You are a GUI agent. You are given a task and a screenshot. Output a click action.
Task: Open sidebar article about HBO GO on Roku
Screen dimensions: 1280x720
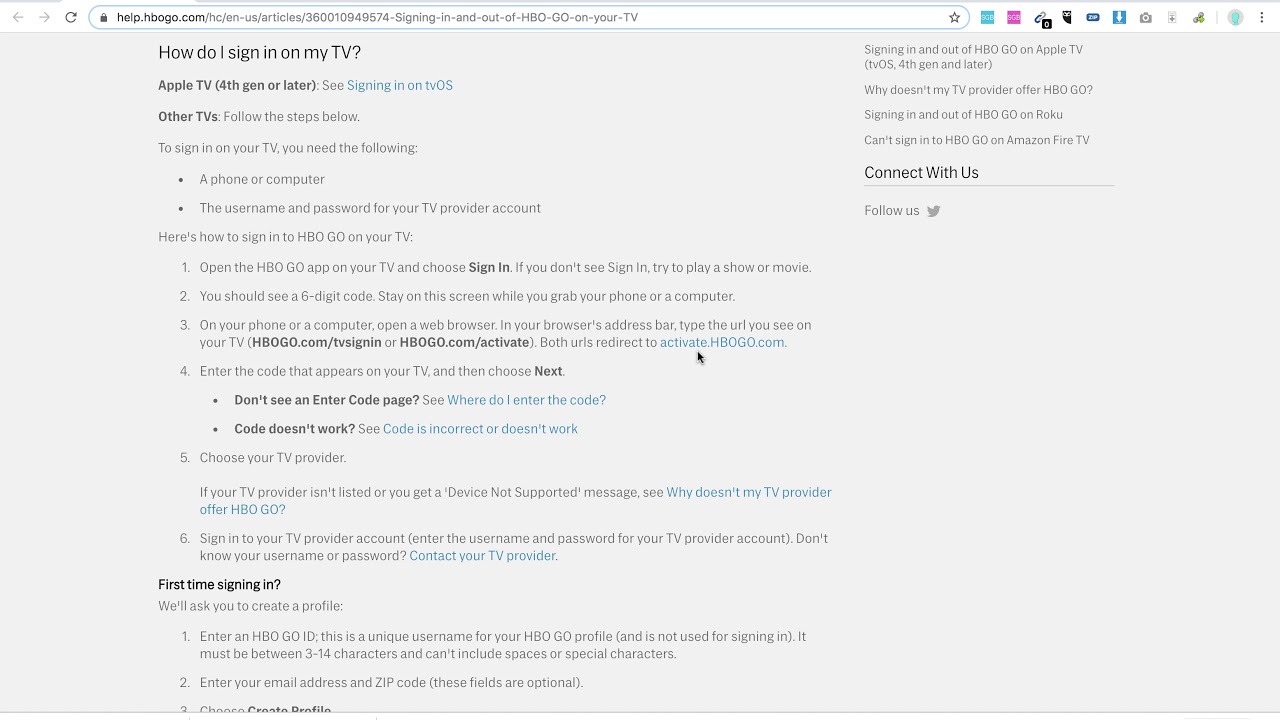click(x=963, y=115)
